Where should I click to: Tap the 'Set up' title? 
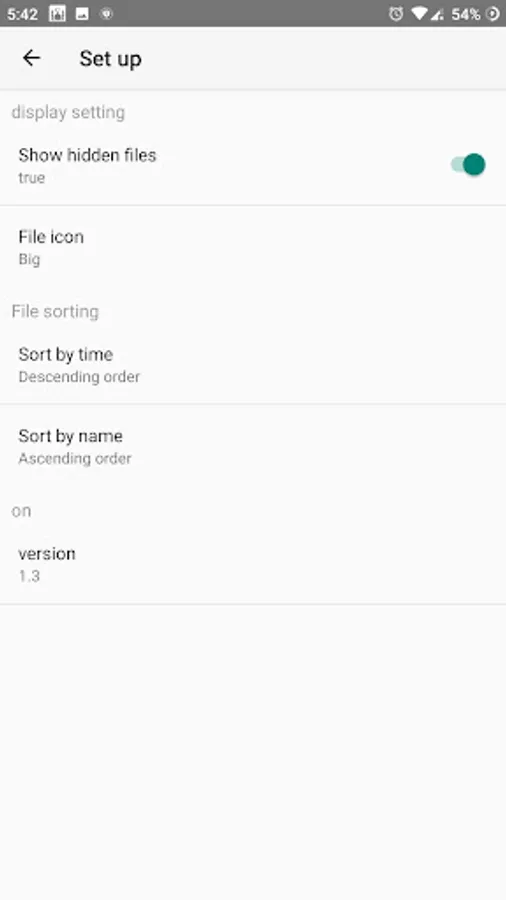point(110,59)
